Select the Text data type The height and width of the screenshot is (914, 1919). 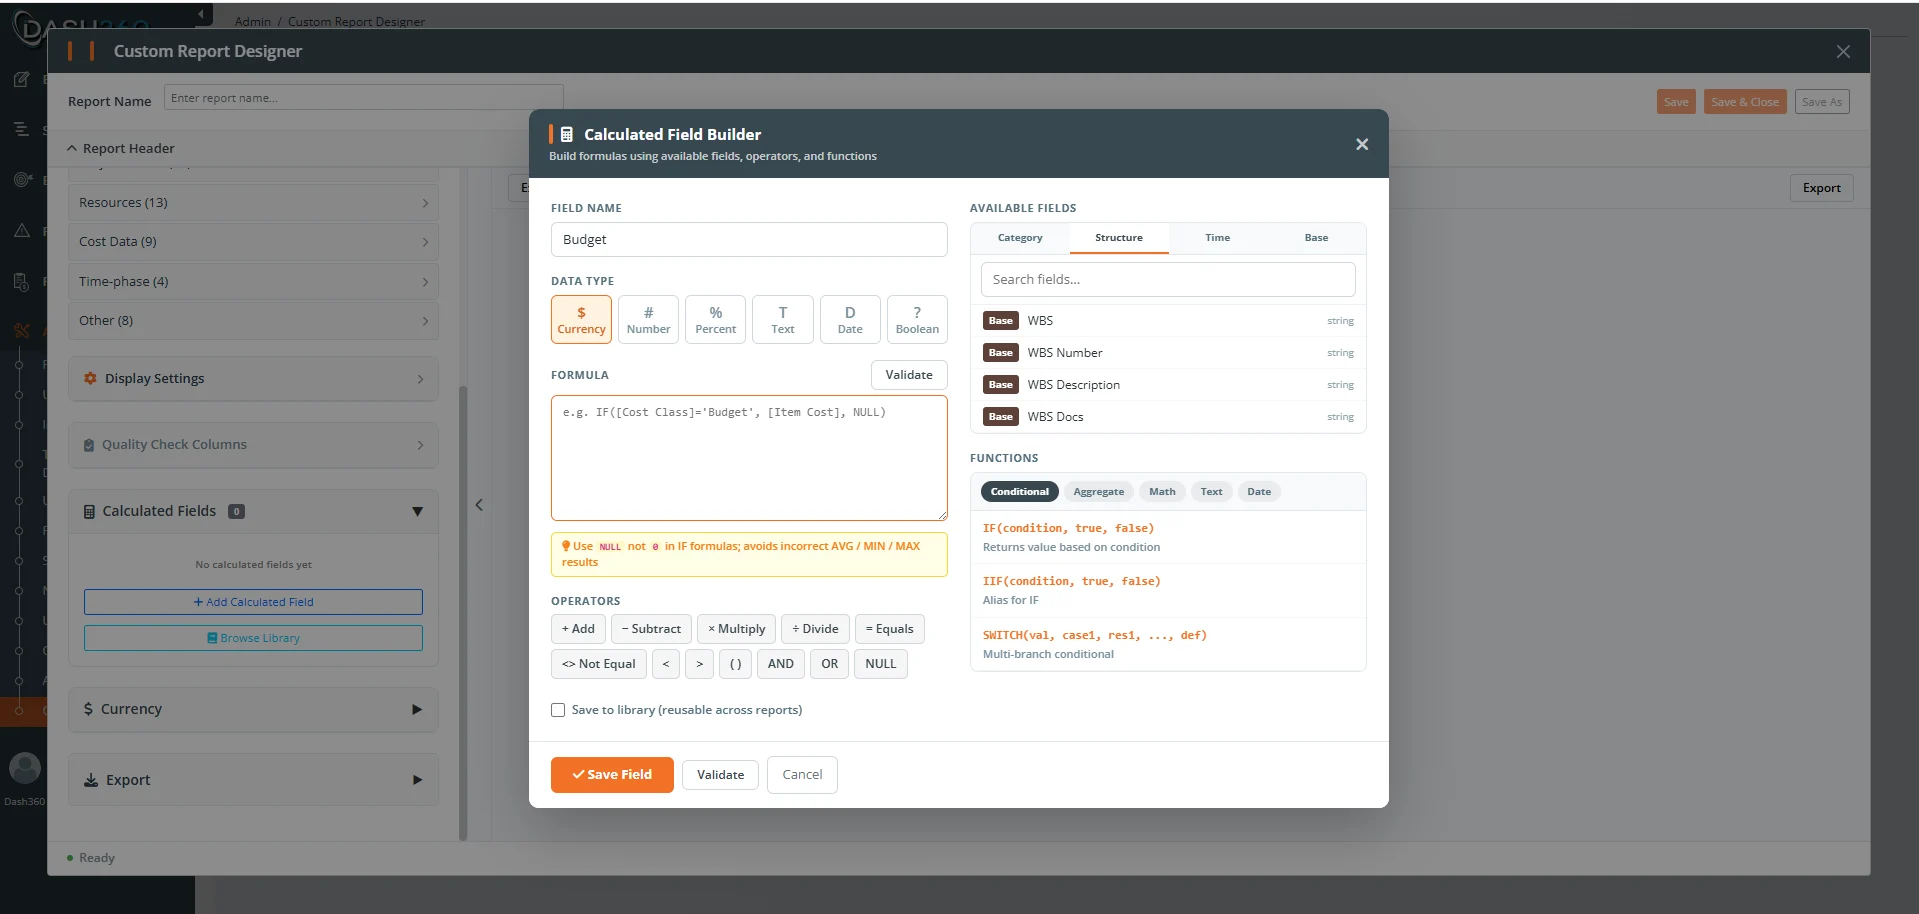(x=782, y=320)
